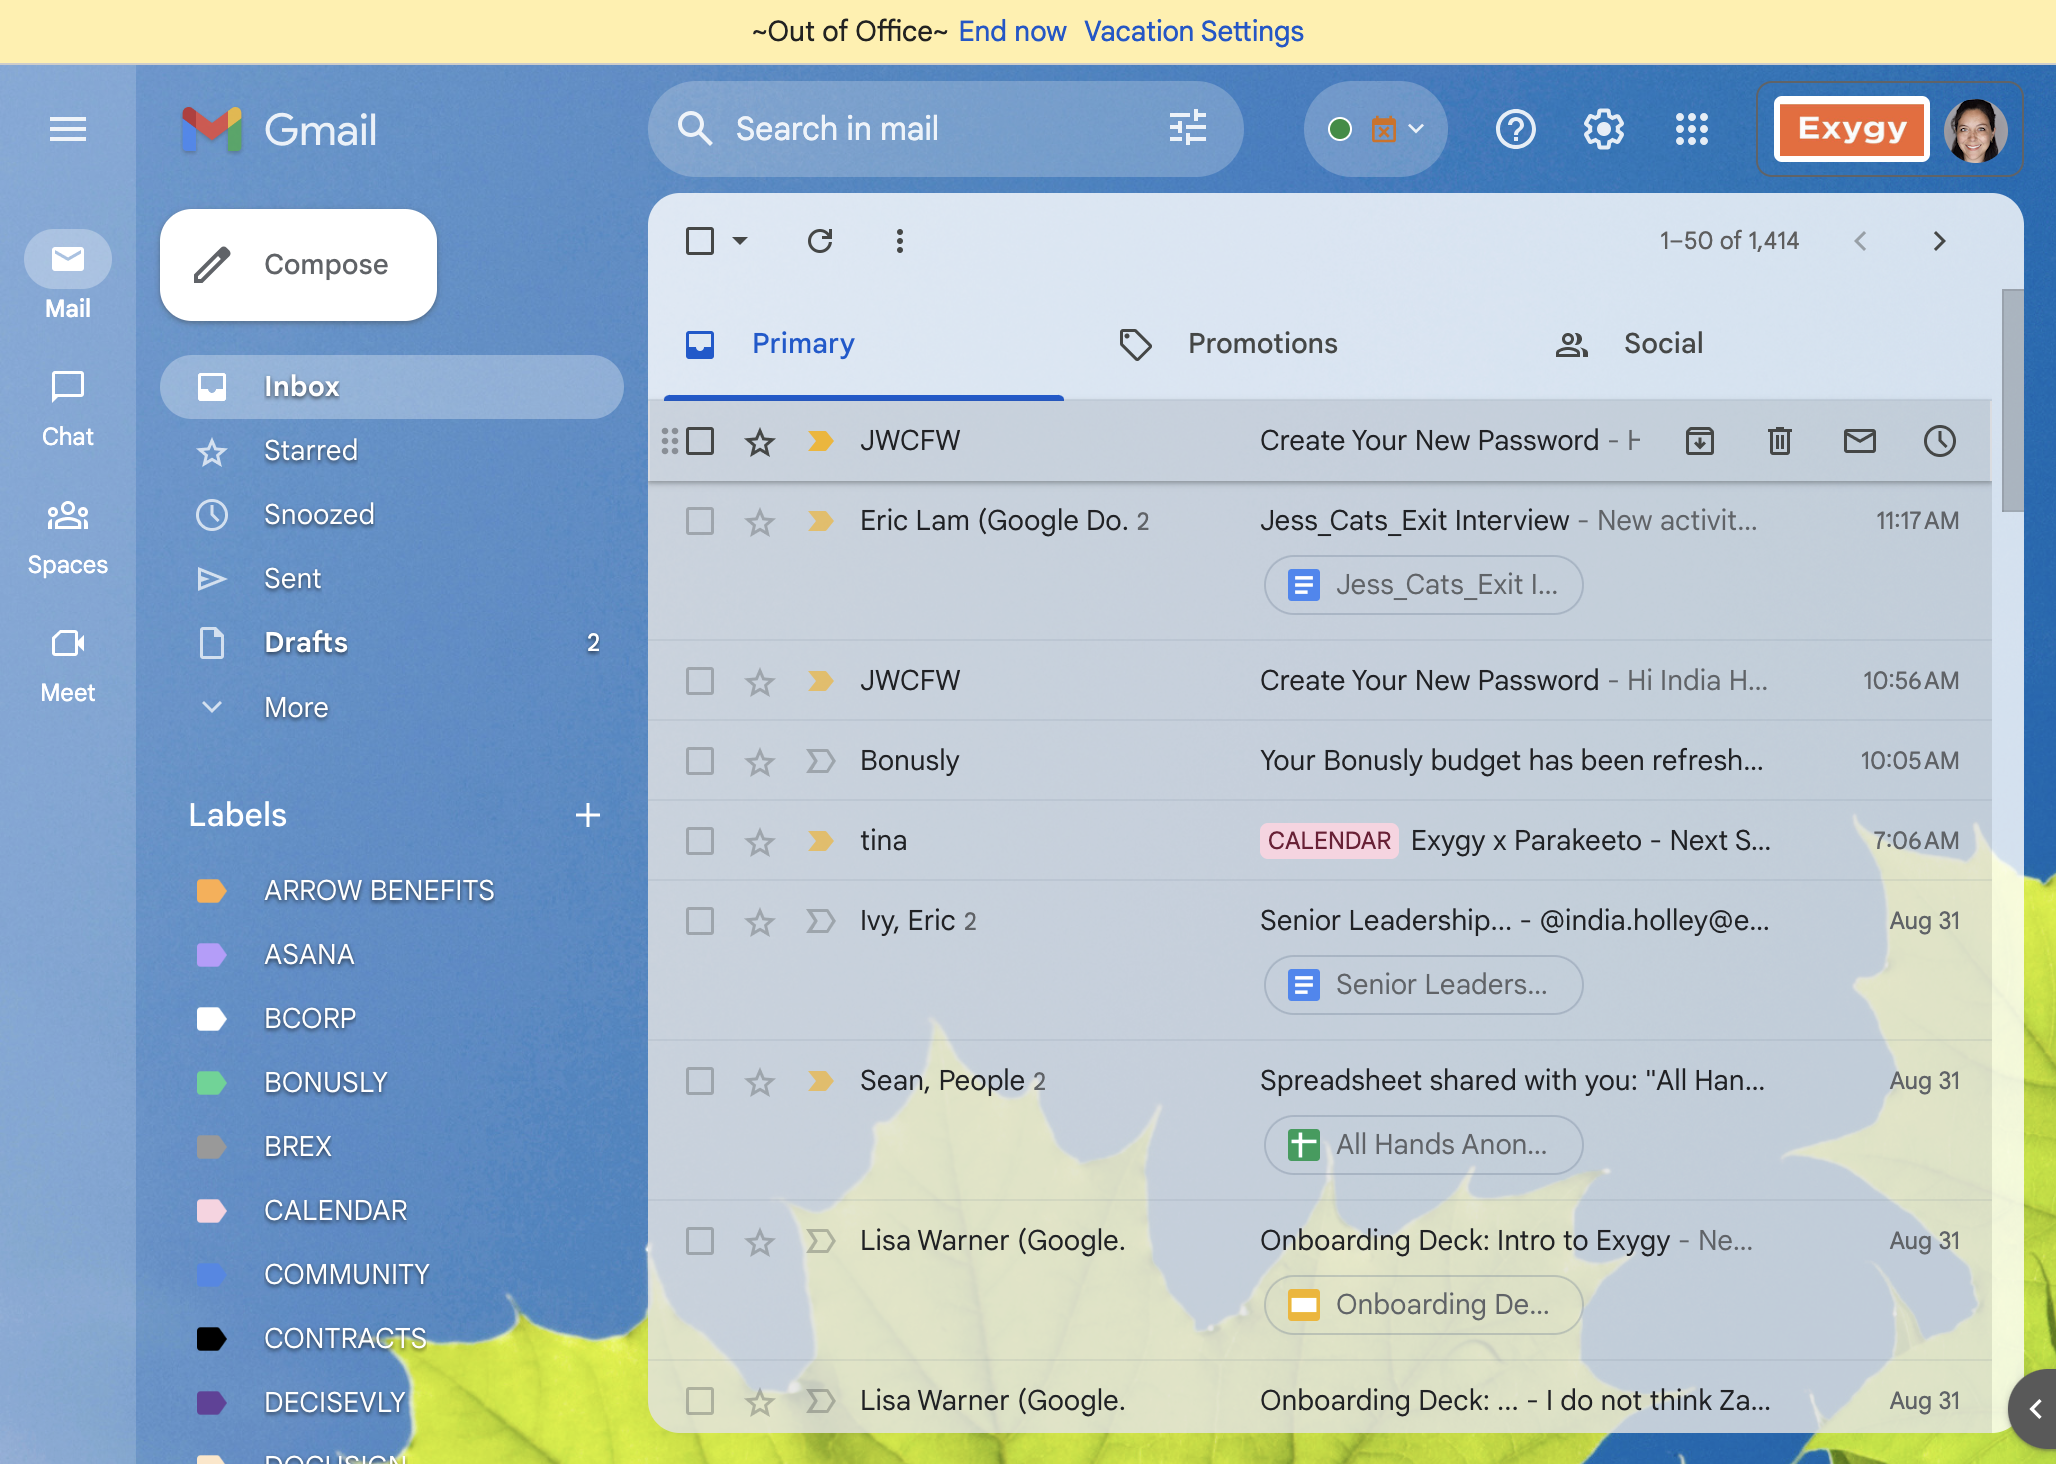Open the toolbar three-dot More menu

coord(900,241)
